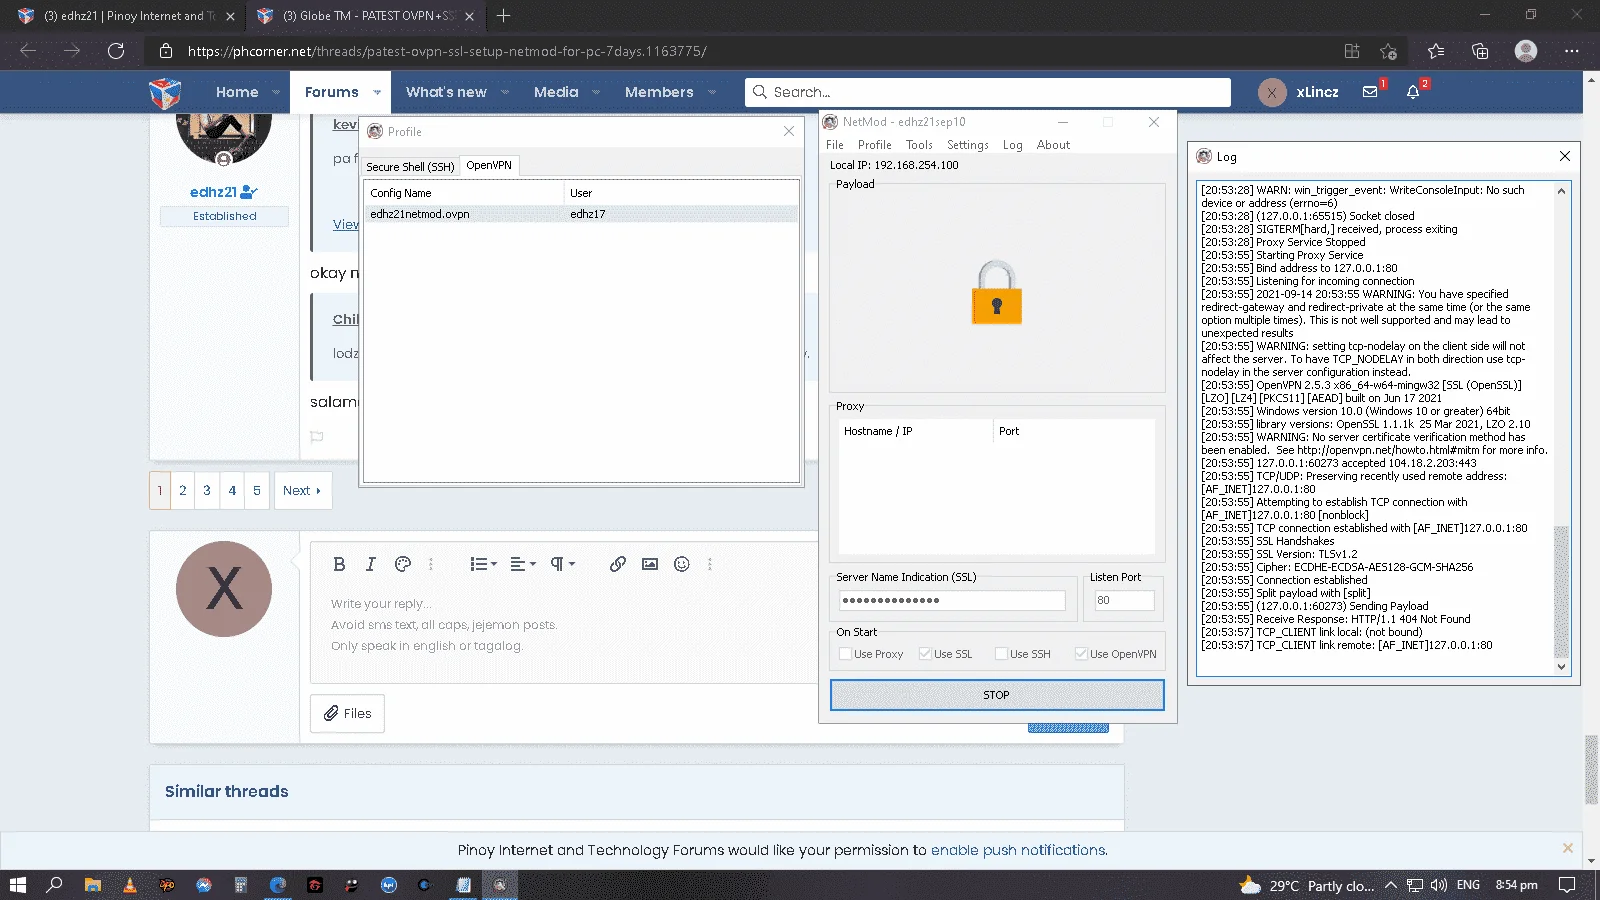Toggle the Use OpenVPN checkbox in NetMod
The width and height of the screenshot is (1600, 900).
tap(1081, 654)
